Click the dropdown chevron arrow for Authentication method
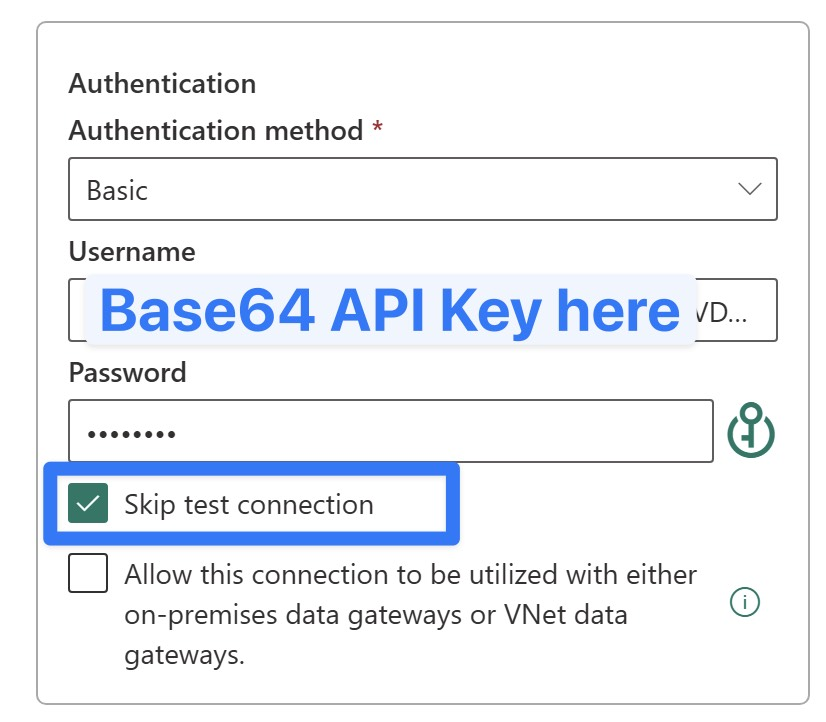 [x=749, y=189]
